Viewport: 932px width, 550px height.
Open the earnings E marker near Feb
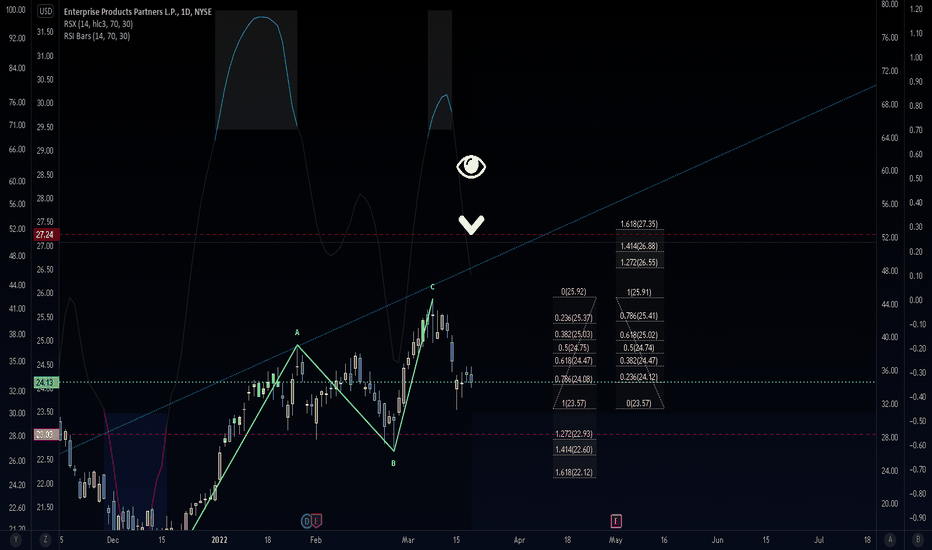click(x=317, y=521)
